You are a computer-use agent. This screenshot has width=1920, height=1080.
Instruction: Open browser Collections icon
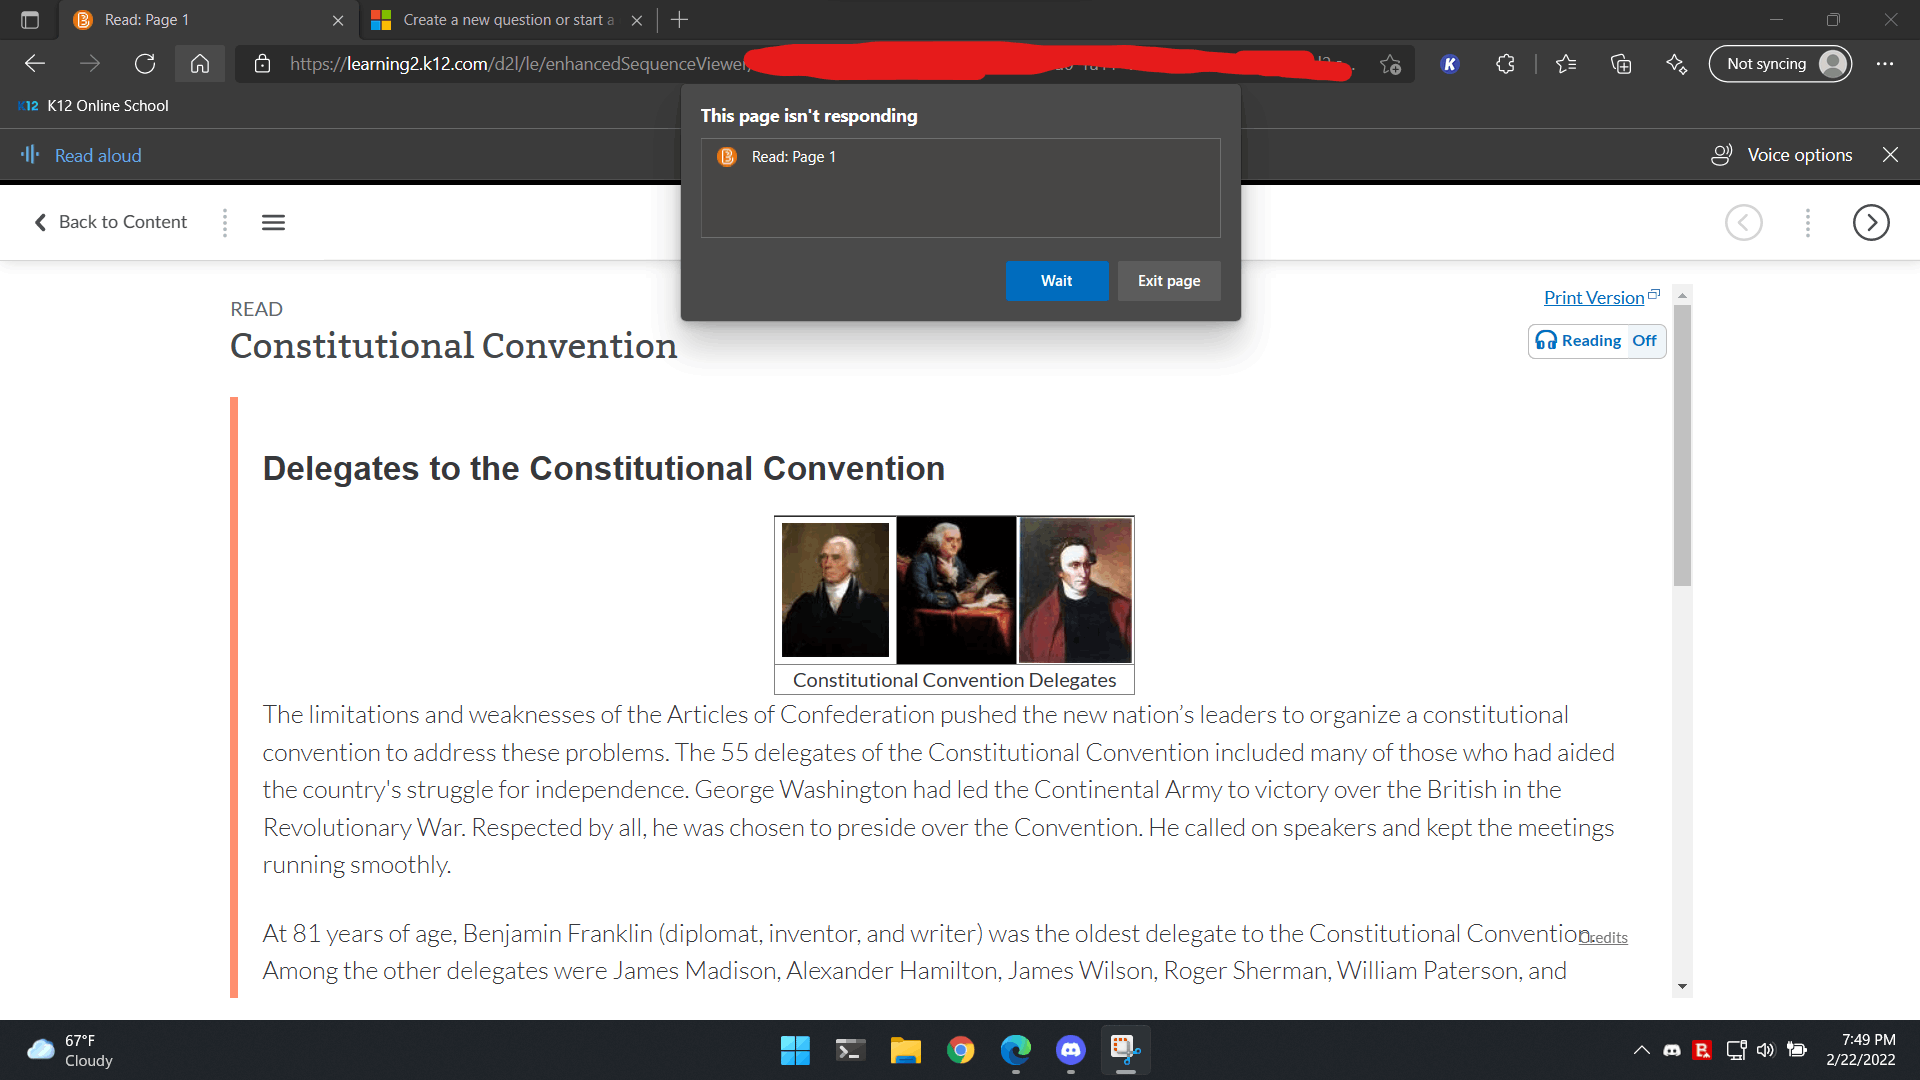coord(1621,64)
